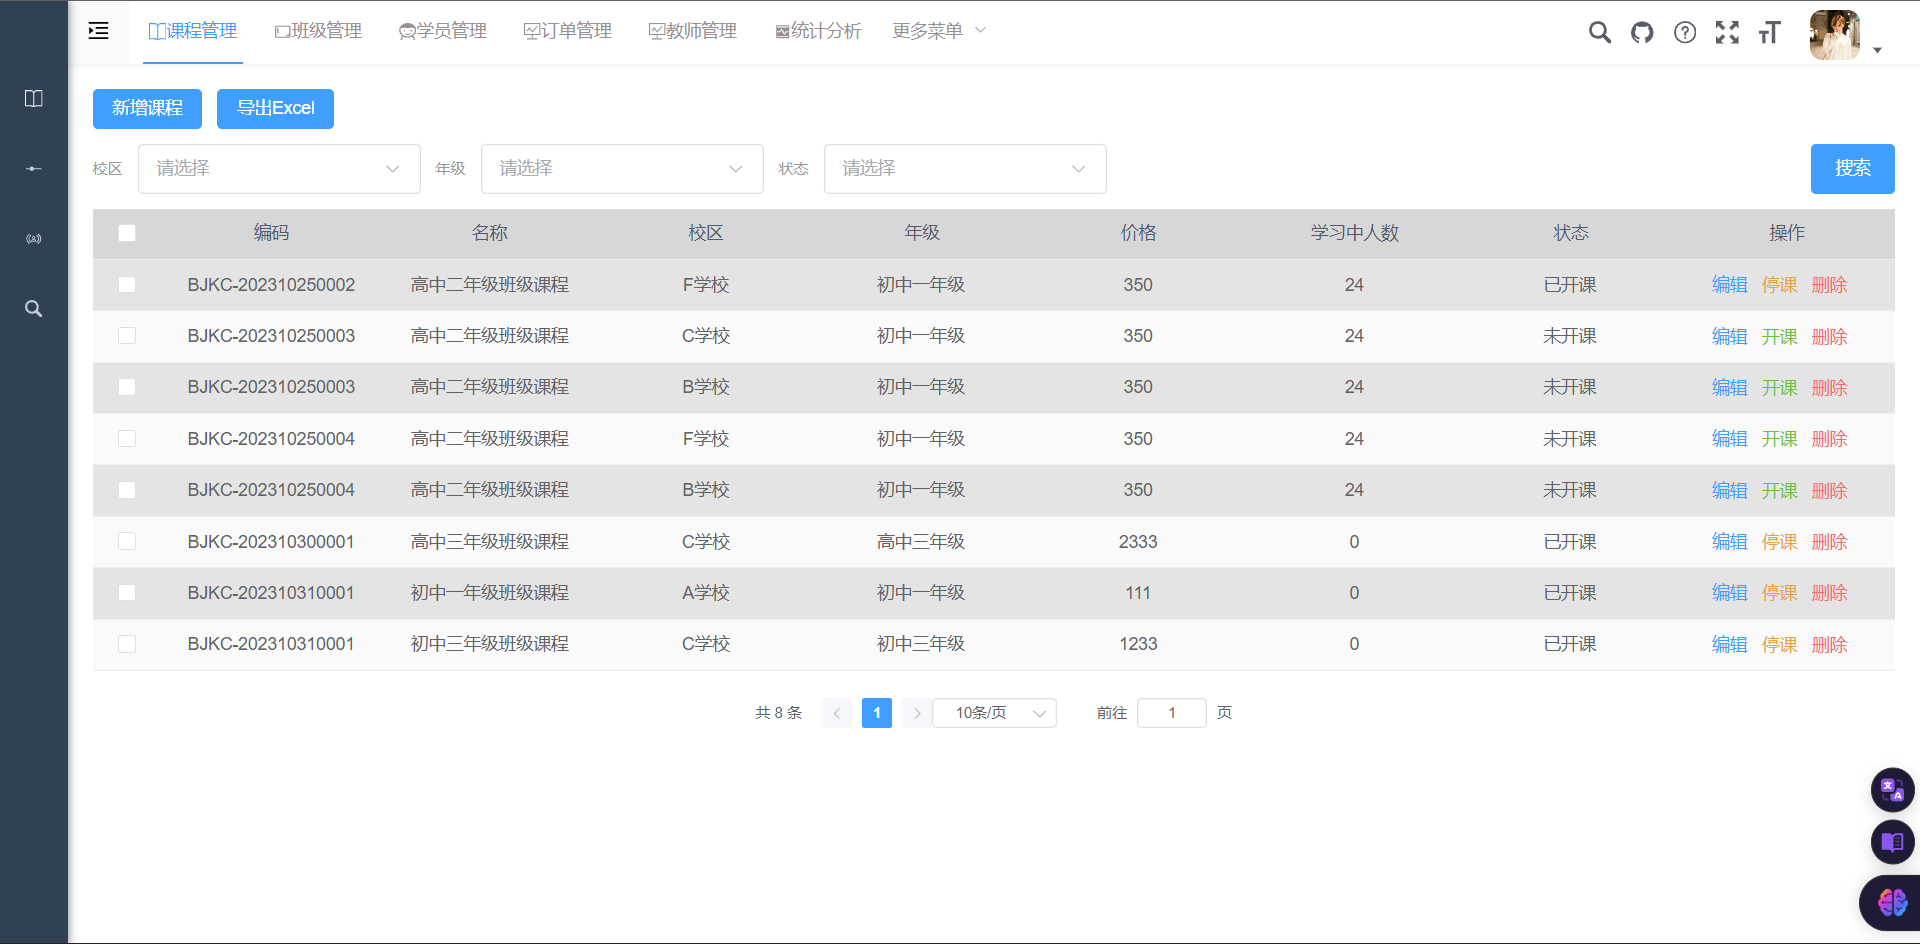
Task: Switch to 订单管理 tab
Action: (x=568, y=31)
